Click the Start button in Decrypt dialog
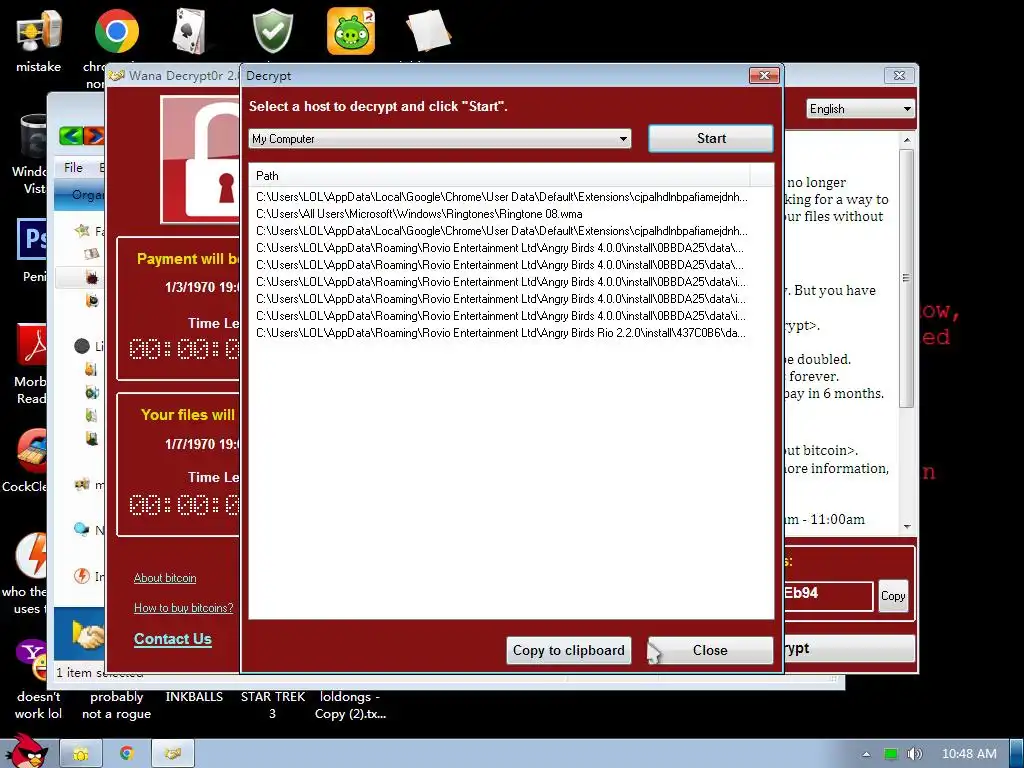This screenshot has height=768, width=1024. click(x=711, y=138)
